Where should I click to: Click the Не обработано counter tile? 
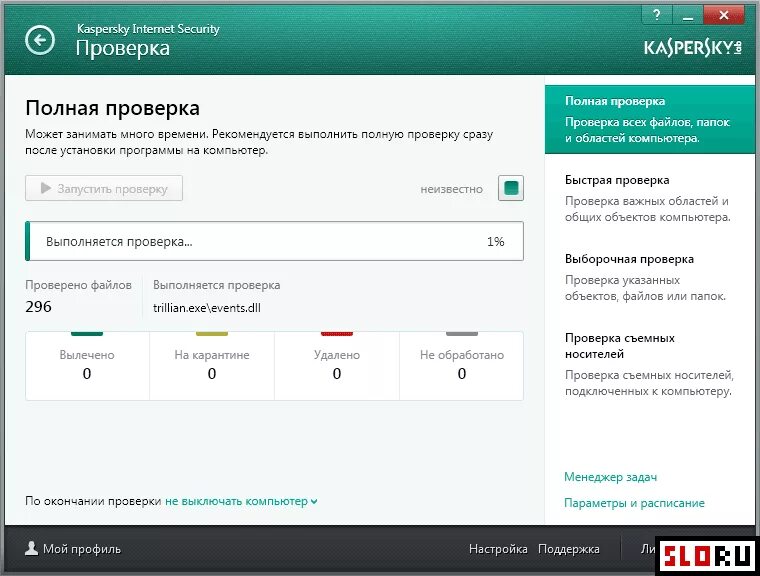coord(461,366)
